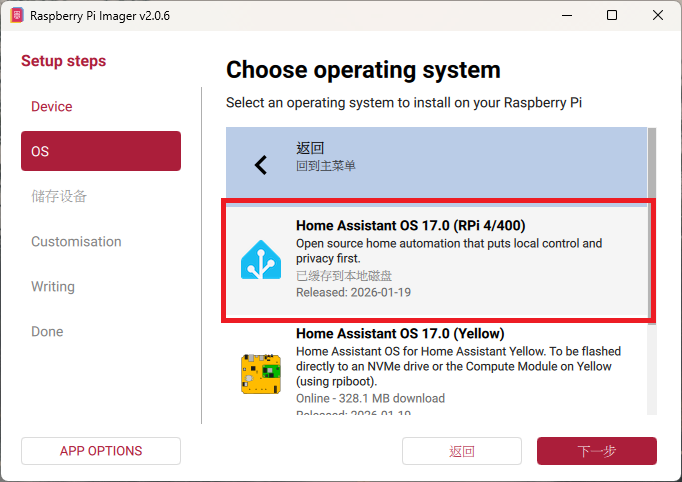Open the 储存设备 setup step
Screen dimensions: 682x482
pyautogui.click(x=59, y=196)
